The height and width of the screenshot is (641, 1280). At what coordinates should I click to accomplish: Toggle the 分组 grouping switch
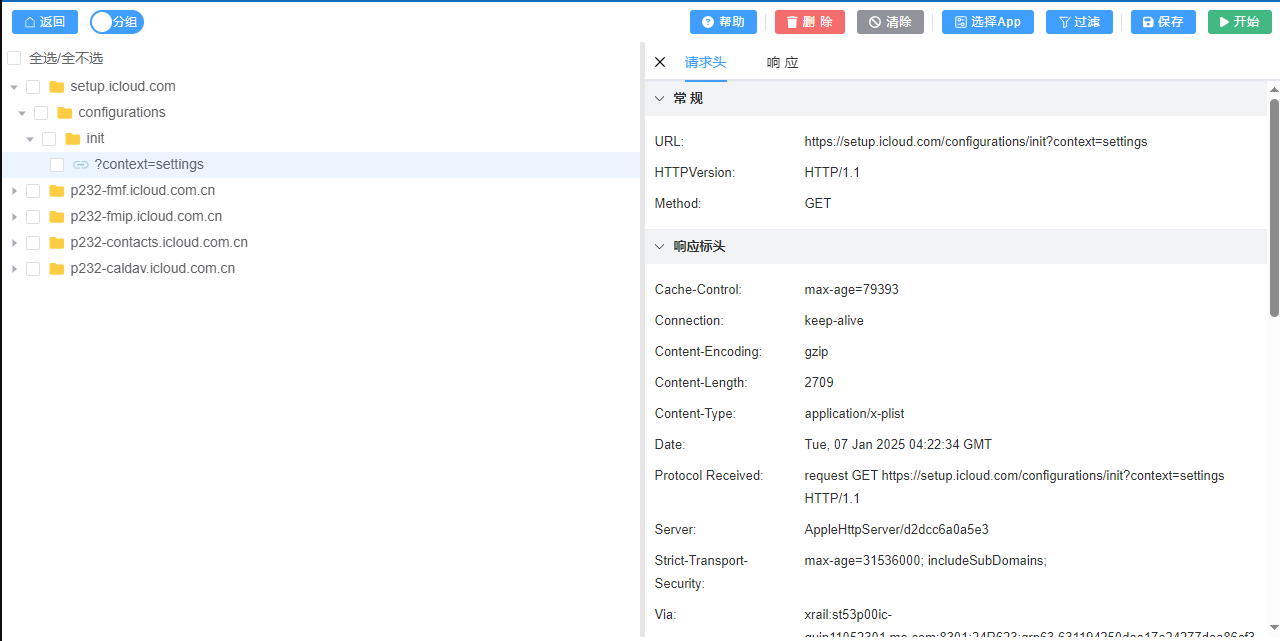click(x=117, y=22)
